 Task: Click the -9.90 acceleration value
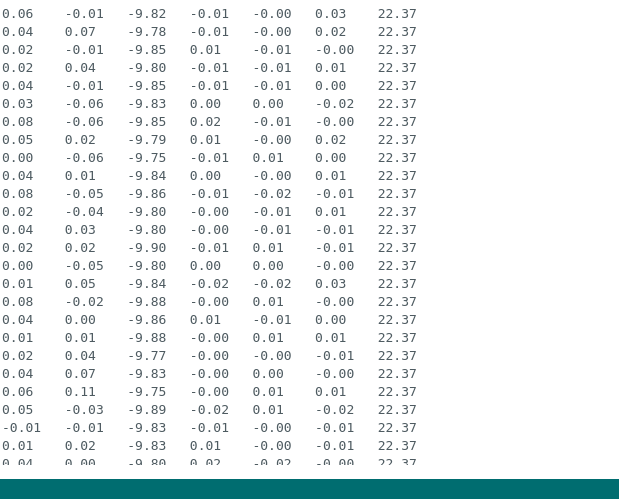point(147,248)
